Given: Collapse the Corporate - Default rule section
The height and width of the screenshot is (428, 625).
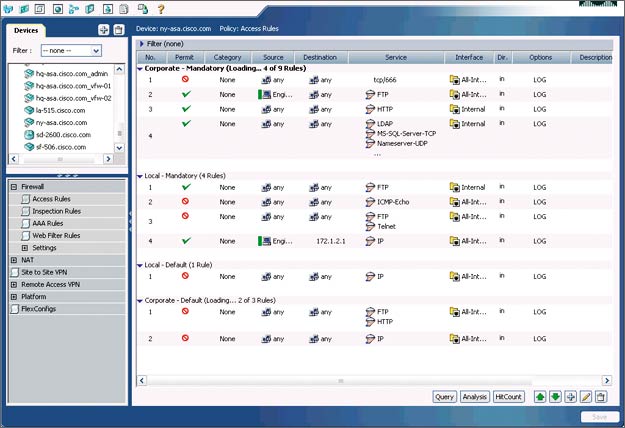Looking at the screenshot, I should click(140, 301).
